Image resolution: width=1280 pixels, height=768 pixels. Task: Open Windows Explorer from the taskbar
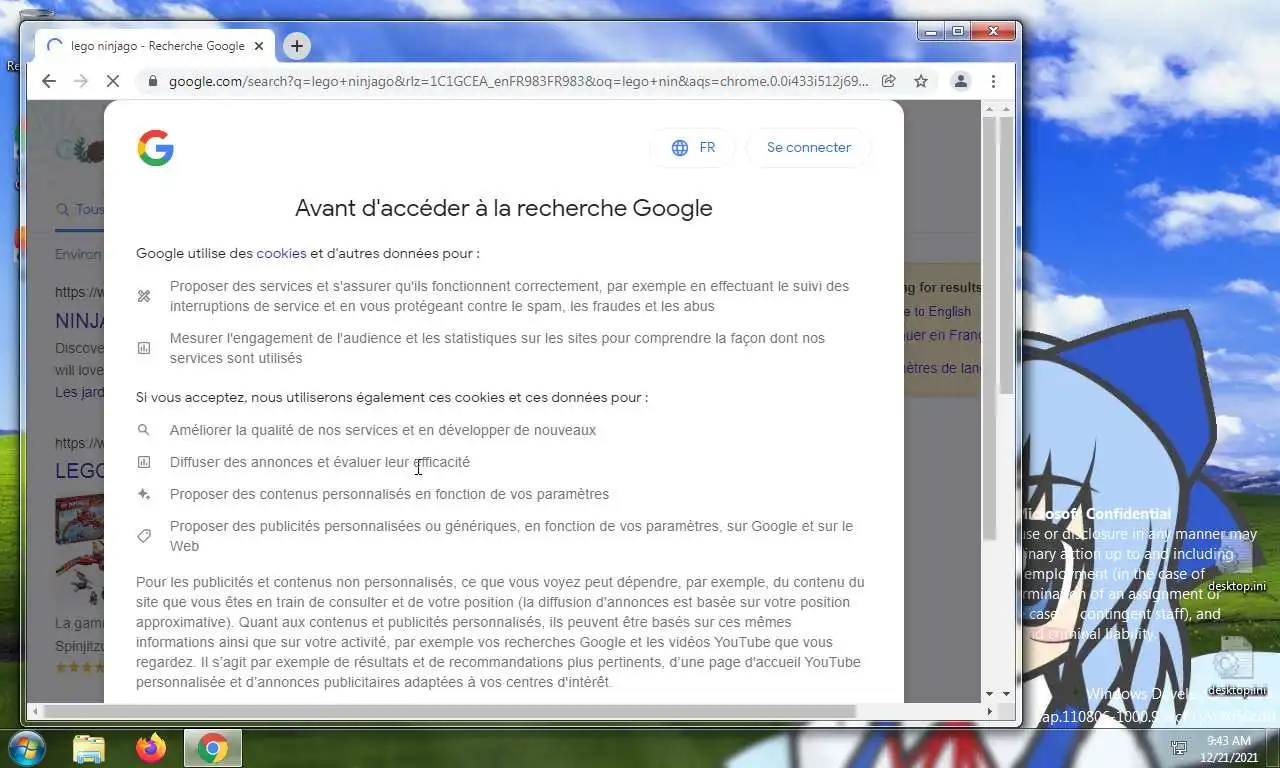point(89,748)
